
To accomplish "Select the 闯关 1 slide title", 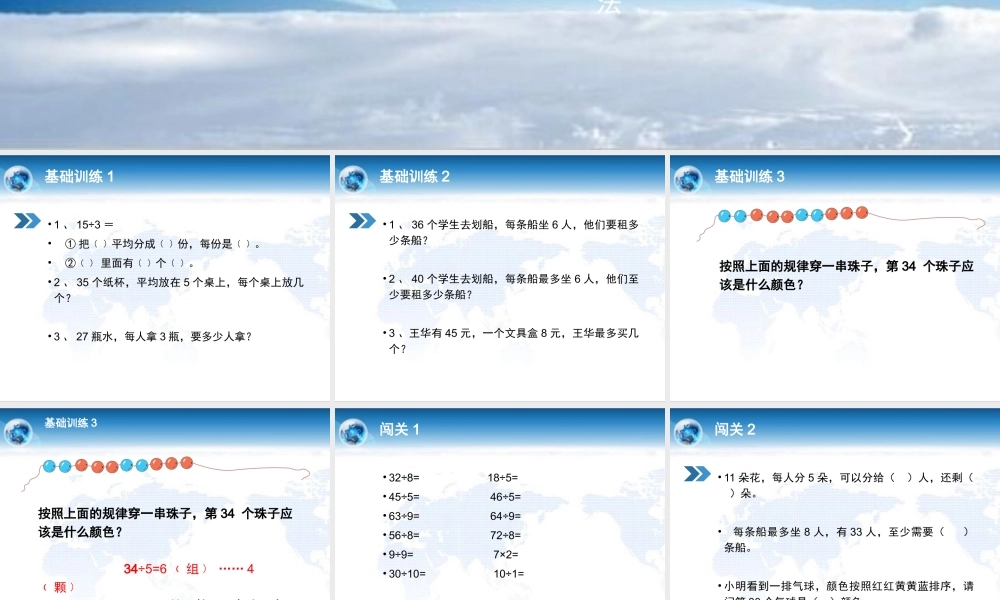I will click(399, 429).
